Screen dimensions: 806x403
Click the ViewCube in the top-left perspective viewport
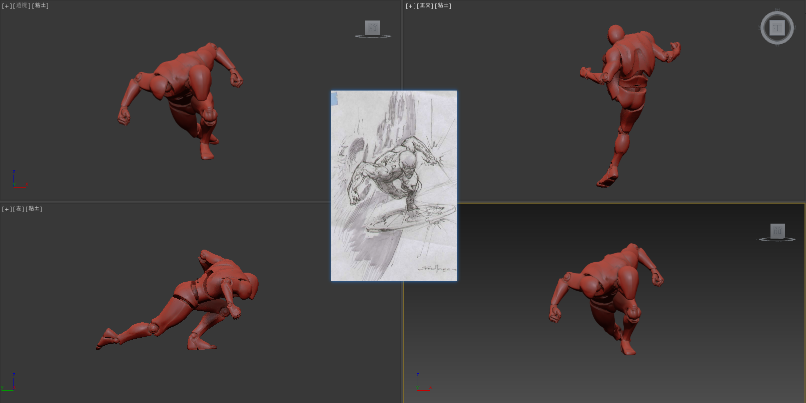373,28
